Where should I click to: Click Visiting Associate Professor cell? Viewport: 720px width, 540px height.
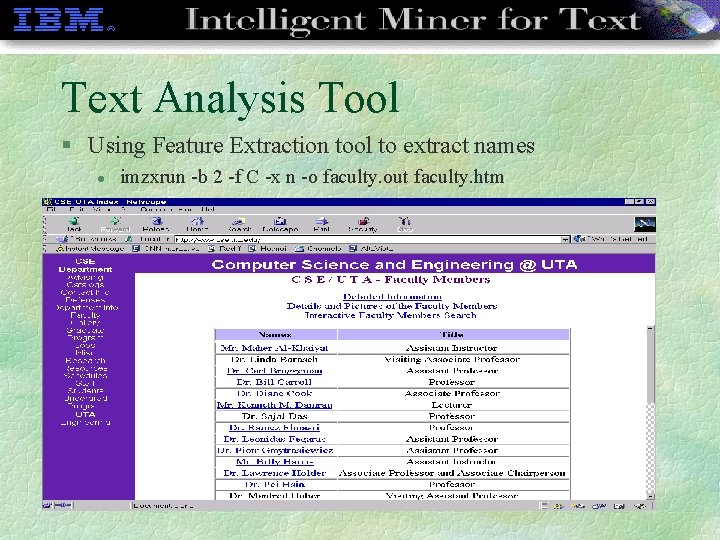pyautogui.click(x=452, y=360)
